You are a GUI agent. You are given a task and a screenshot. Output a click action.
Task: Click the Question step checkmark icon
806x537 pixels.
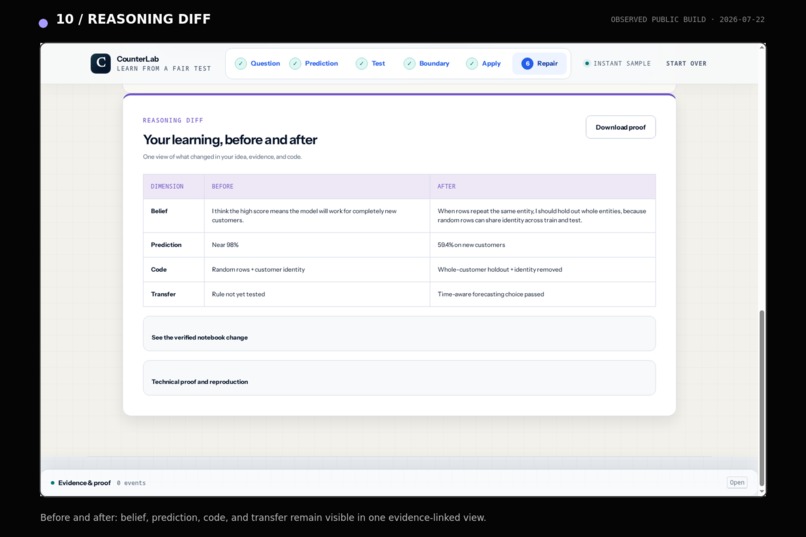(241, 64)
